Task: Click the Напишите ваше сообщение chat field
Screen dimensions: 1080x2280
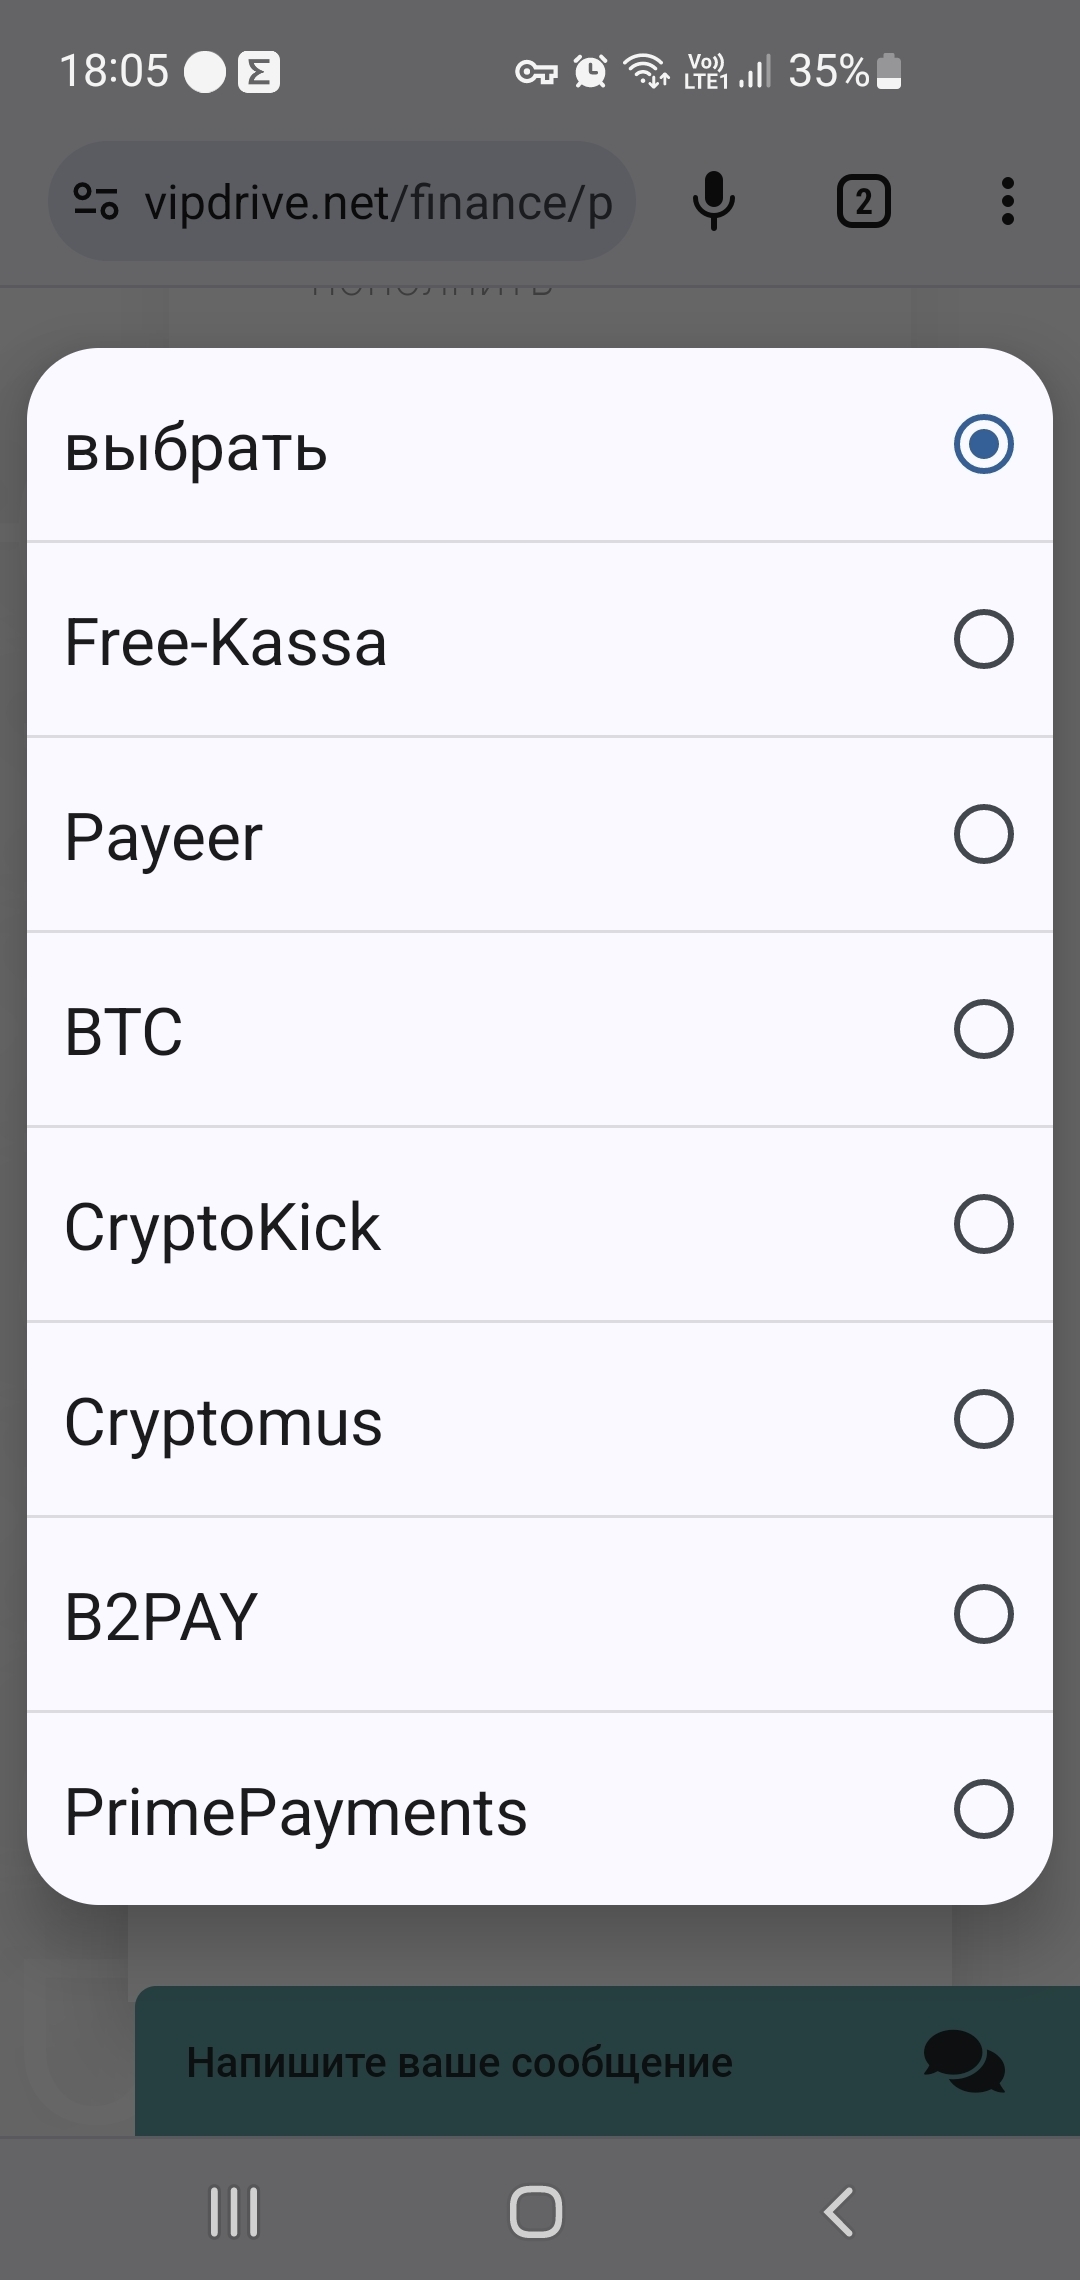Action: [460, 2061]
